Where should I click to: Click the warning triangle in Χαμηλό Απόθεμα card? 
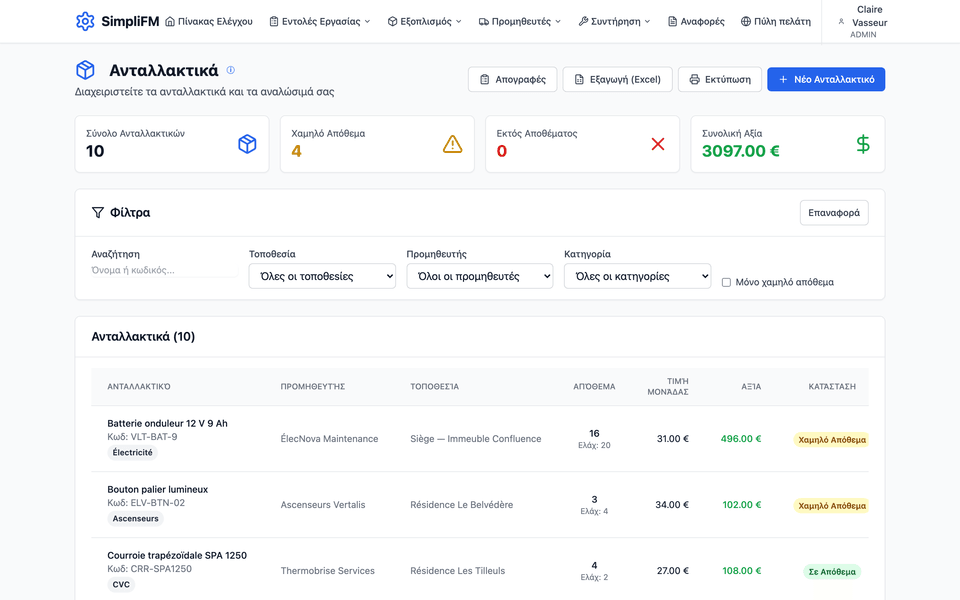pyautogui.click(x=452, y=144)
